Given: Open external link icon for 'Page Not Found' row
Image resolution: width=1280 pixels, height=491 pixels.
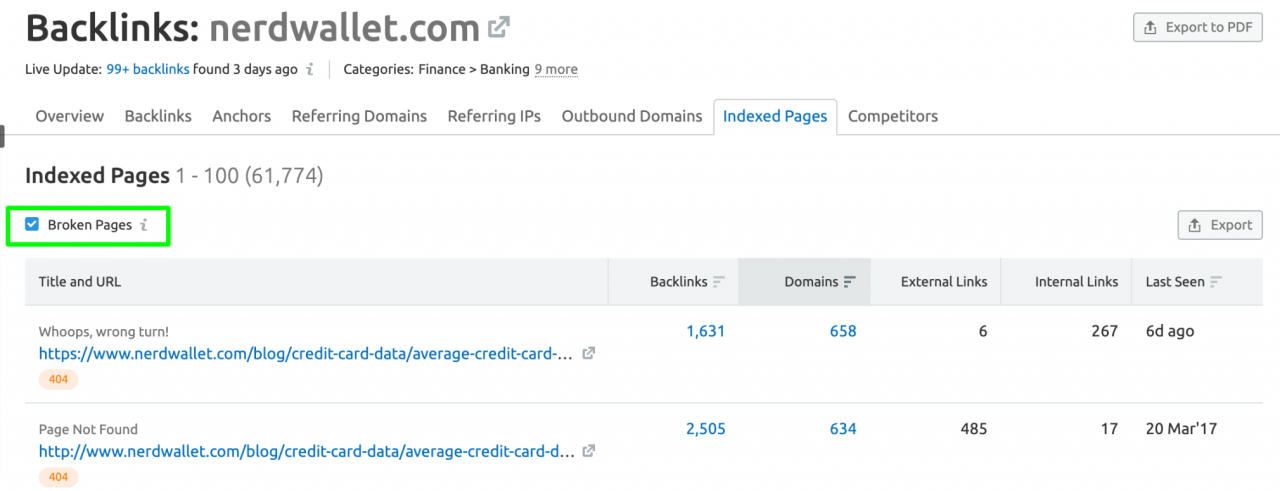Looking at the screenshot, I should (589, 451).
